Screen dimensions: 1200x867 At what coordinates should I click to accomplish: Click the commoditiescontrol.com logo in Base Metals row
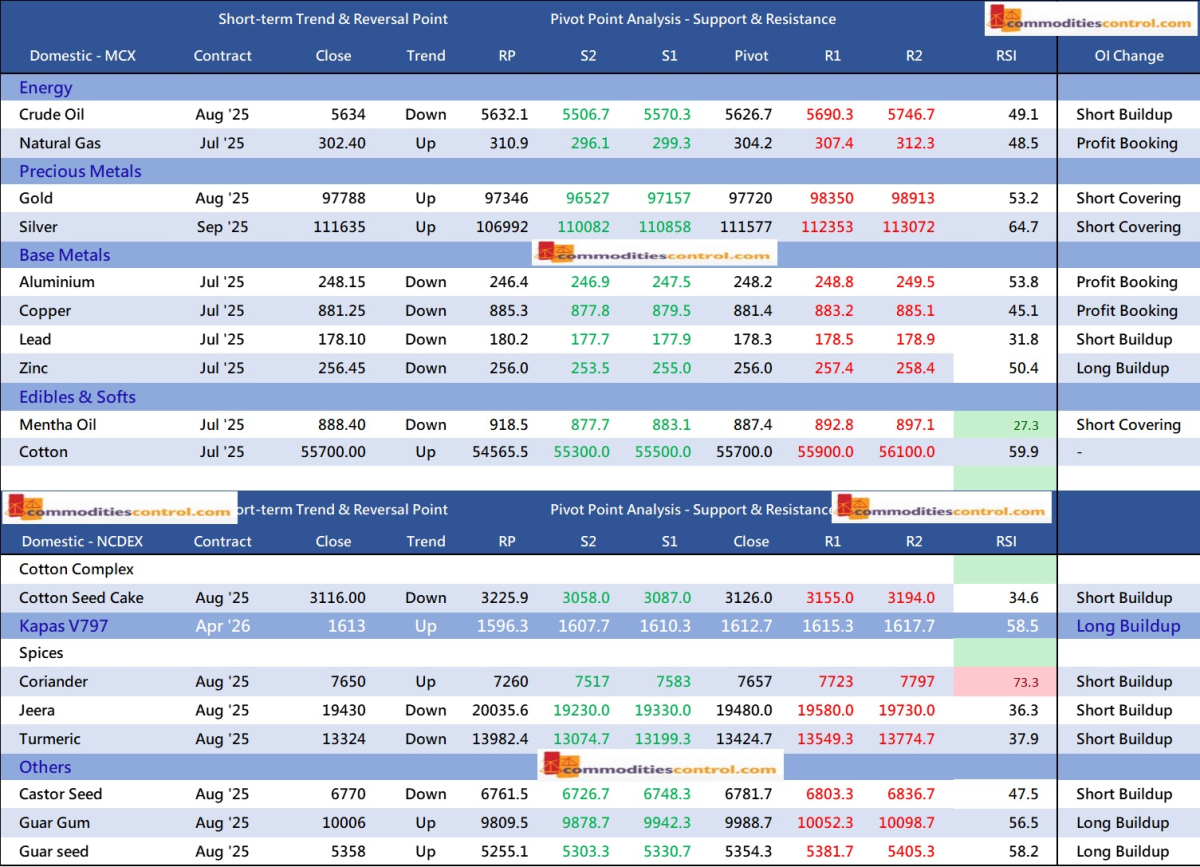(655, 255)
